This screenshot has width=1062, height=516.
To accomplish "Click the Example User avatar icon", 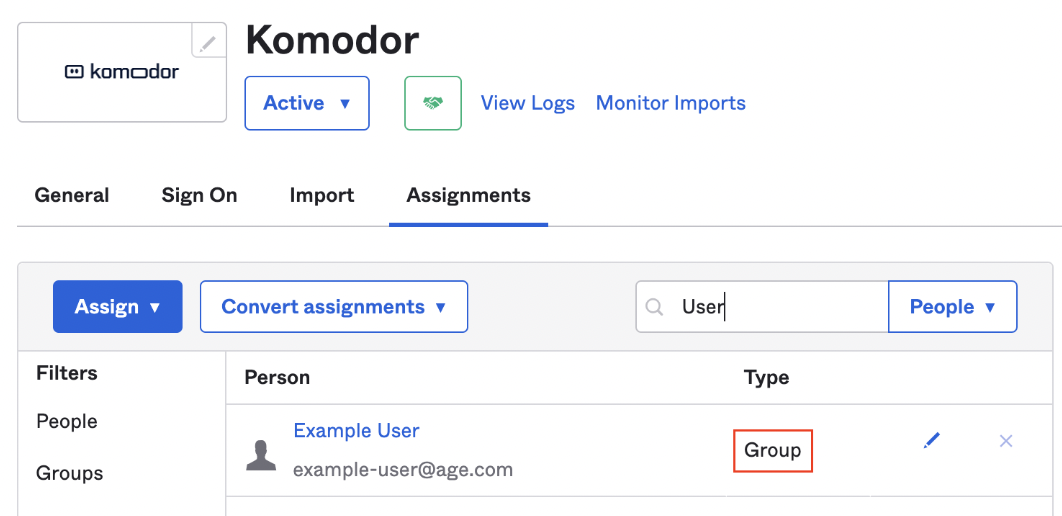I will (261, 455).
